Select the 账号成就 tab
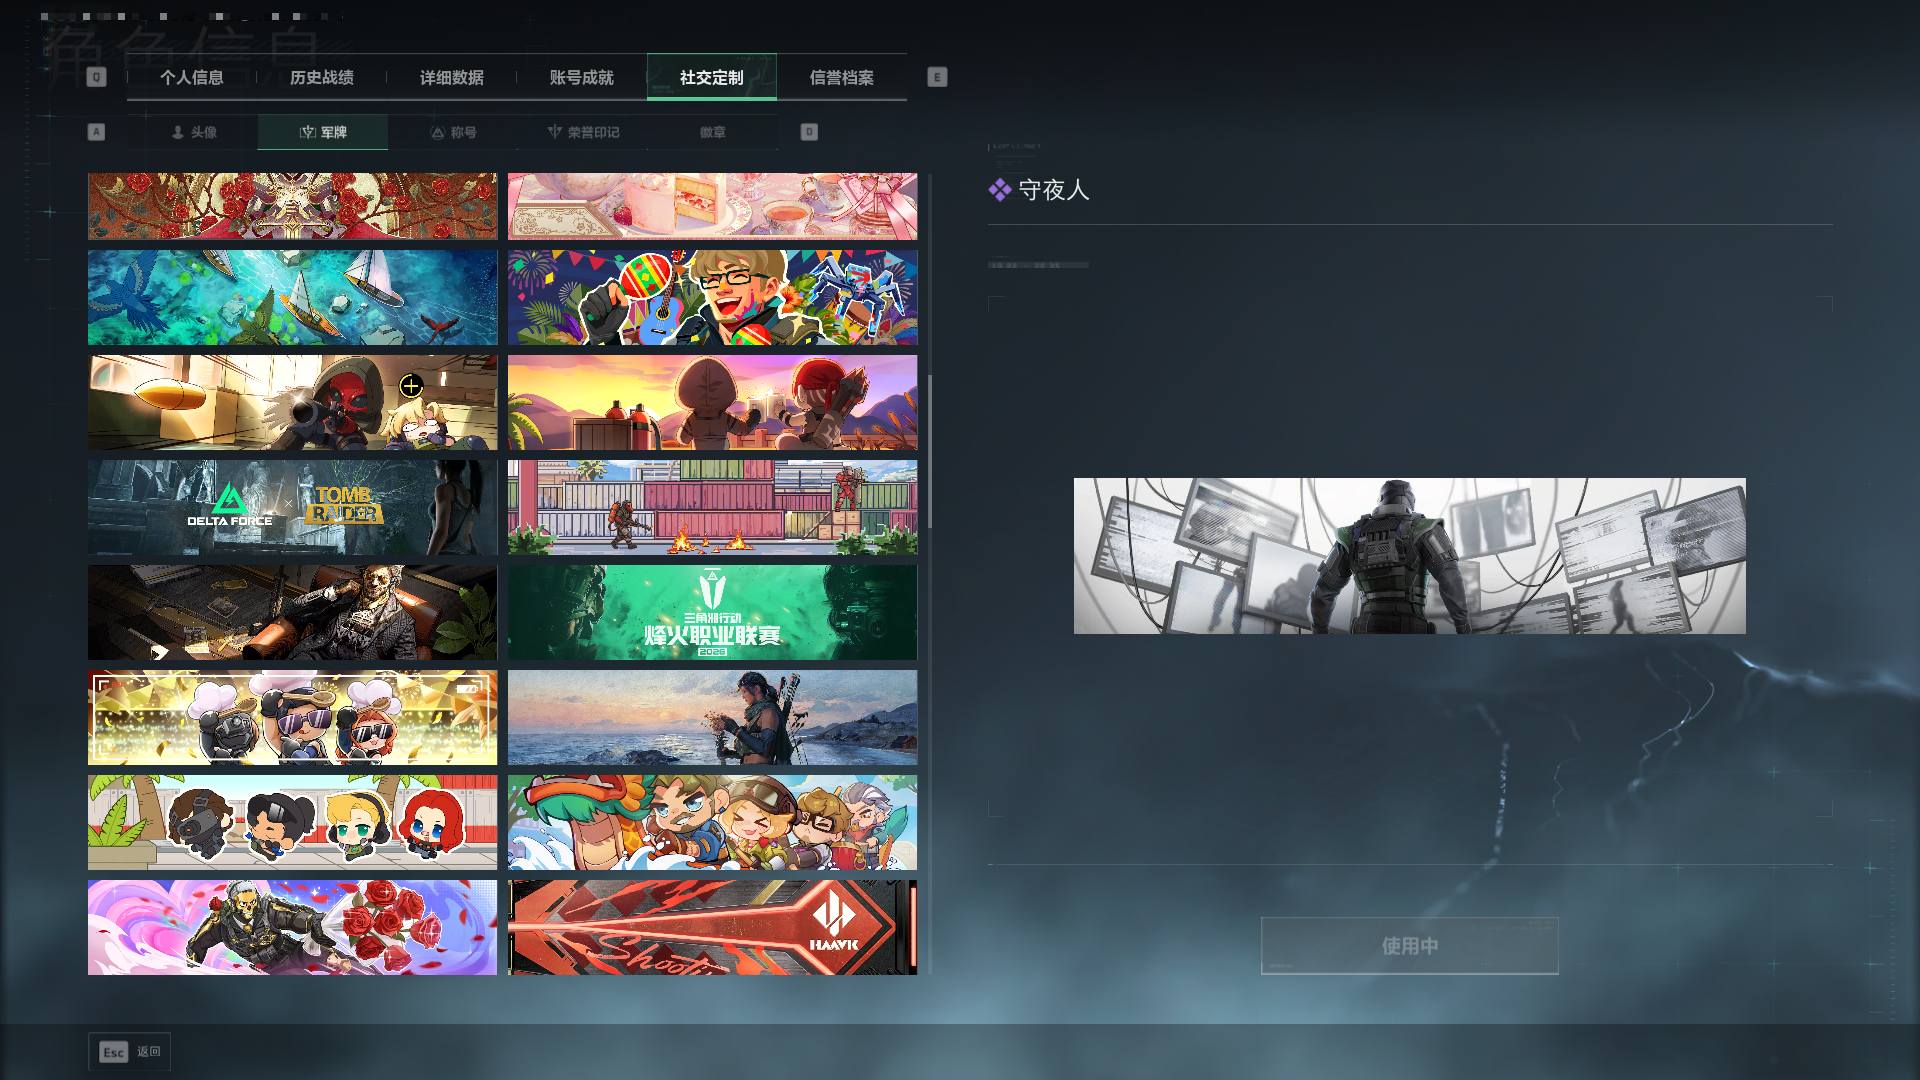Viewport: 1920px width, 1080px height. point(581,77)
